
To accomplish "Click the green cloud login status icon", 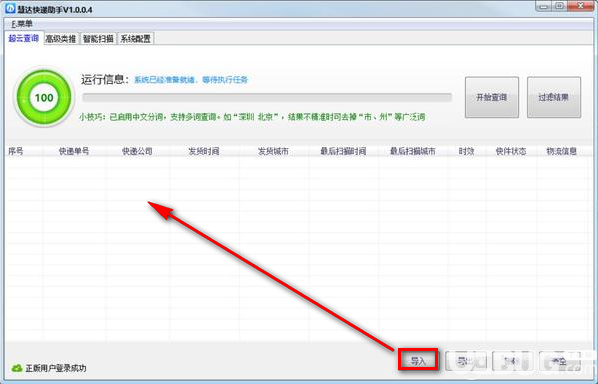I will point(17,368).
